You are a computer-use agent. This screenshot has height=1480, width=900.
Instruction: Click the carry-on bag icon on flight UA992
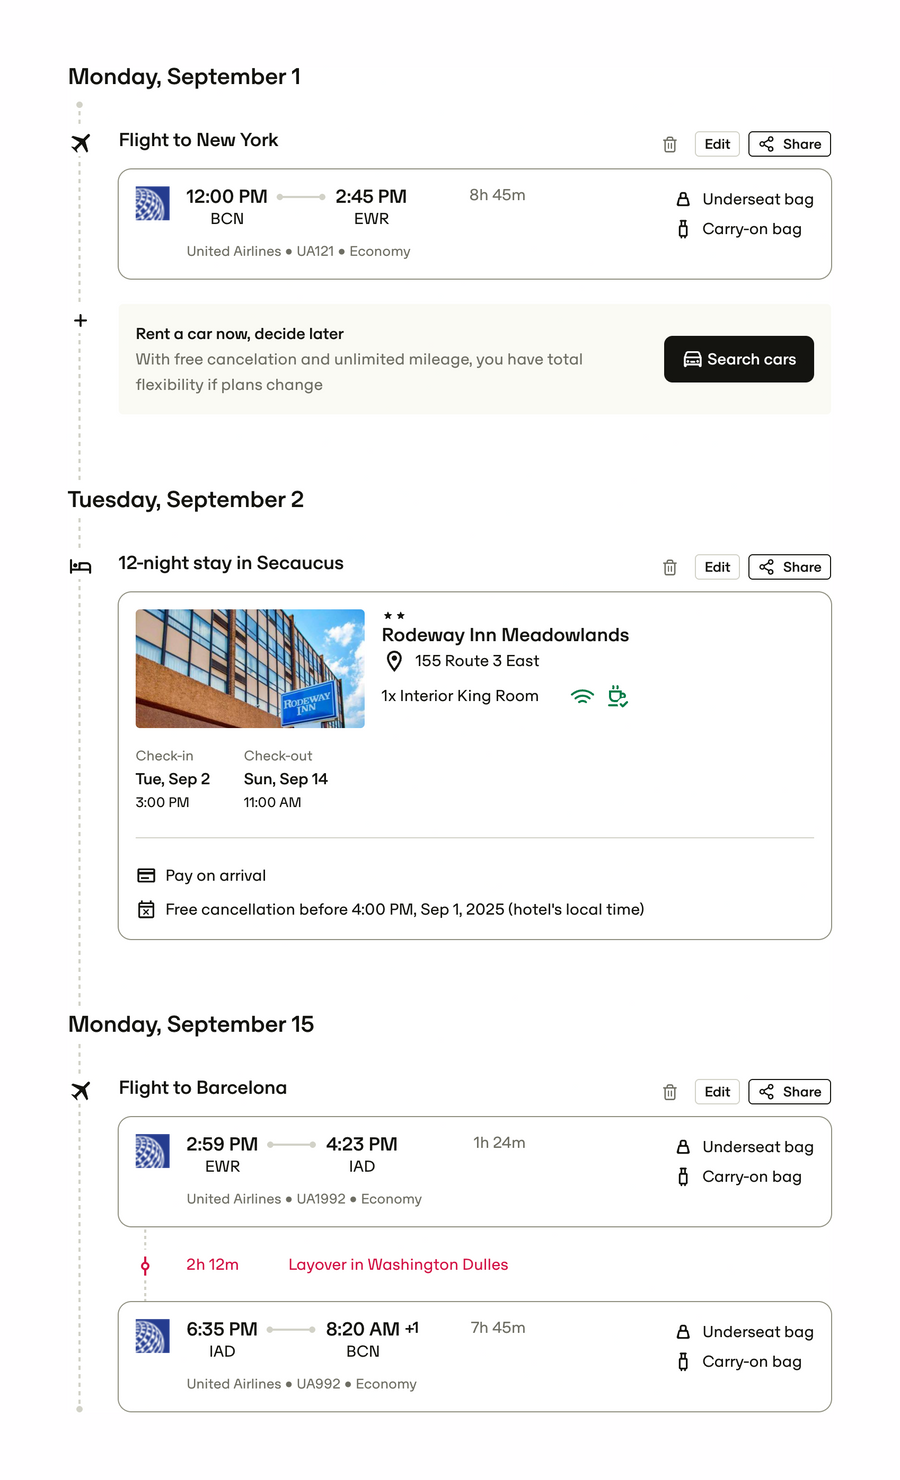683,1362
